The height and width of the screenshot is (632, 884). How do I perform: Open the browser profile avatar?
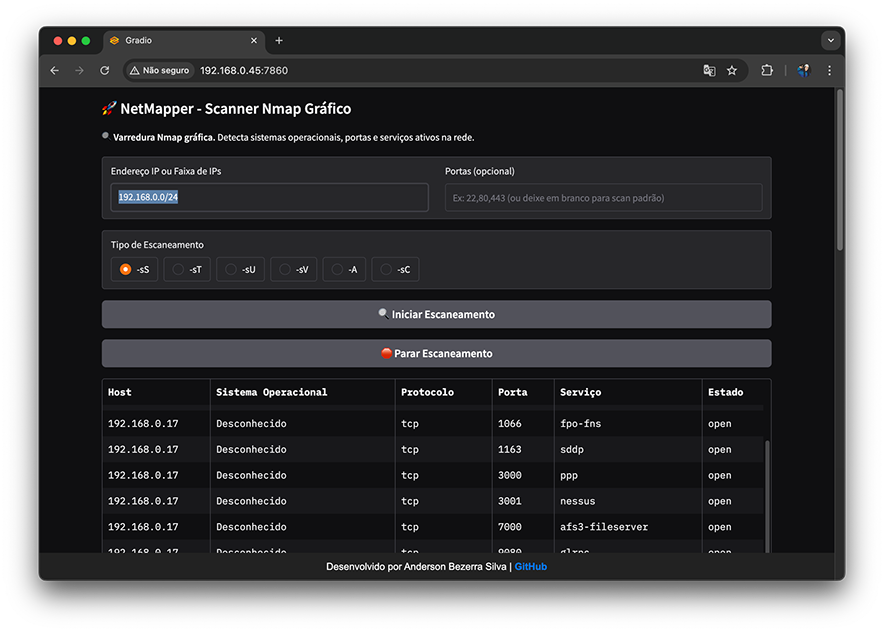point(804,70)
